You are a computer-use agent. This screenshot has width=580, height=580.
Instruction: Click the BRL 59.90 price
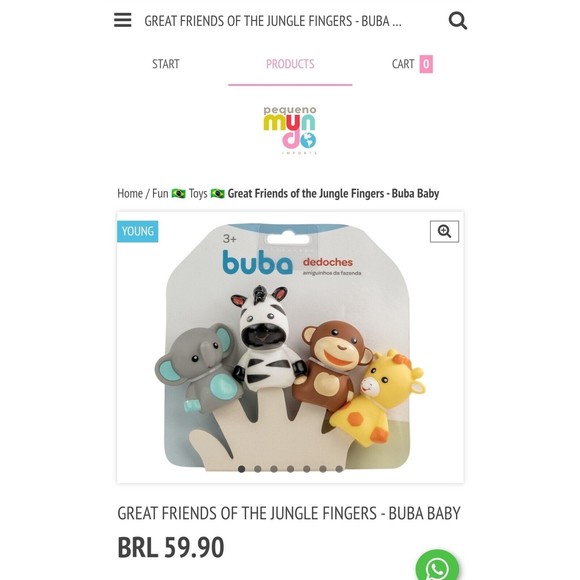(x=171, y=547)
